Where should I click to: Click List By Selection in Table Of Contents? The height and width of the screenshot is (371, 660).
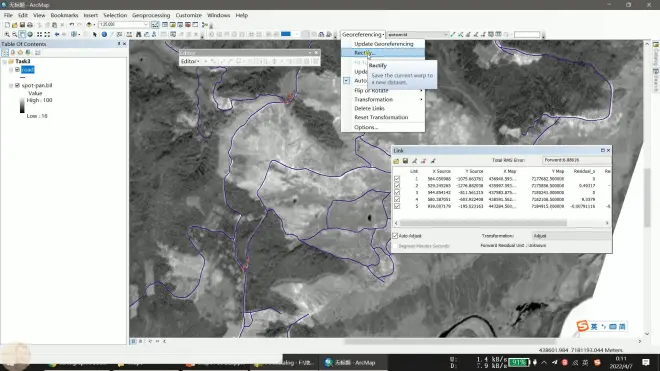28,53
